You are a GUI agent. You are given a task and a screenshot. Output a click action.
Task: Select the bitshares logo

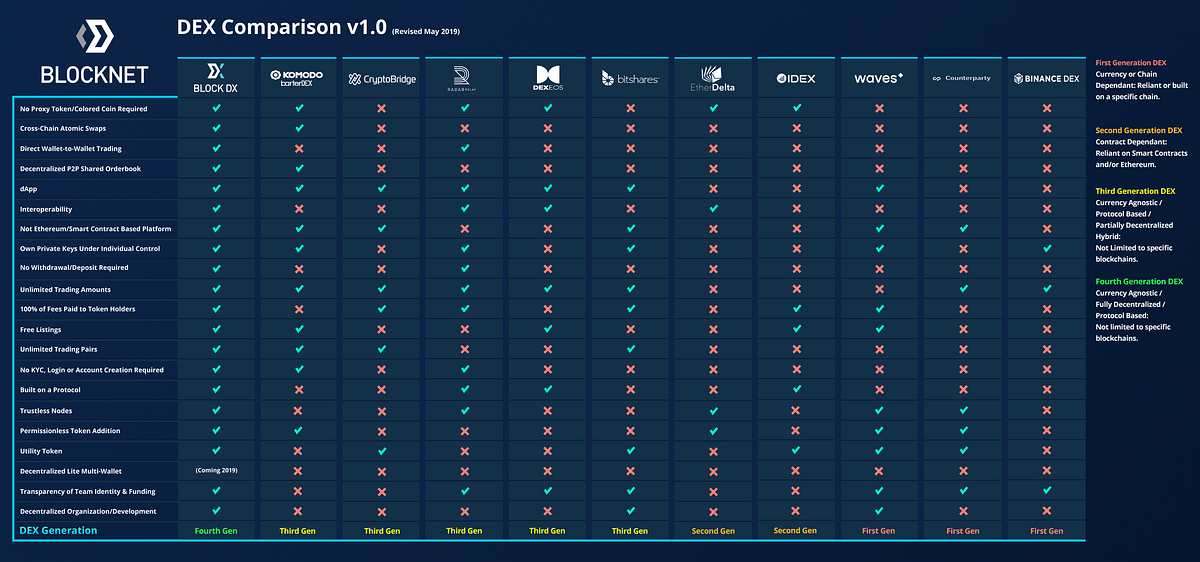(x=630, y=78)
